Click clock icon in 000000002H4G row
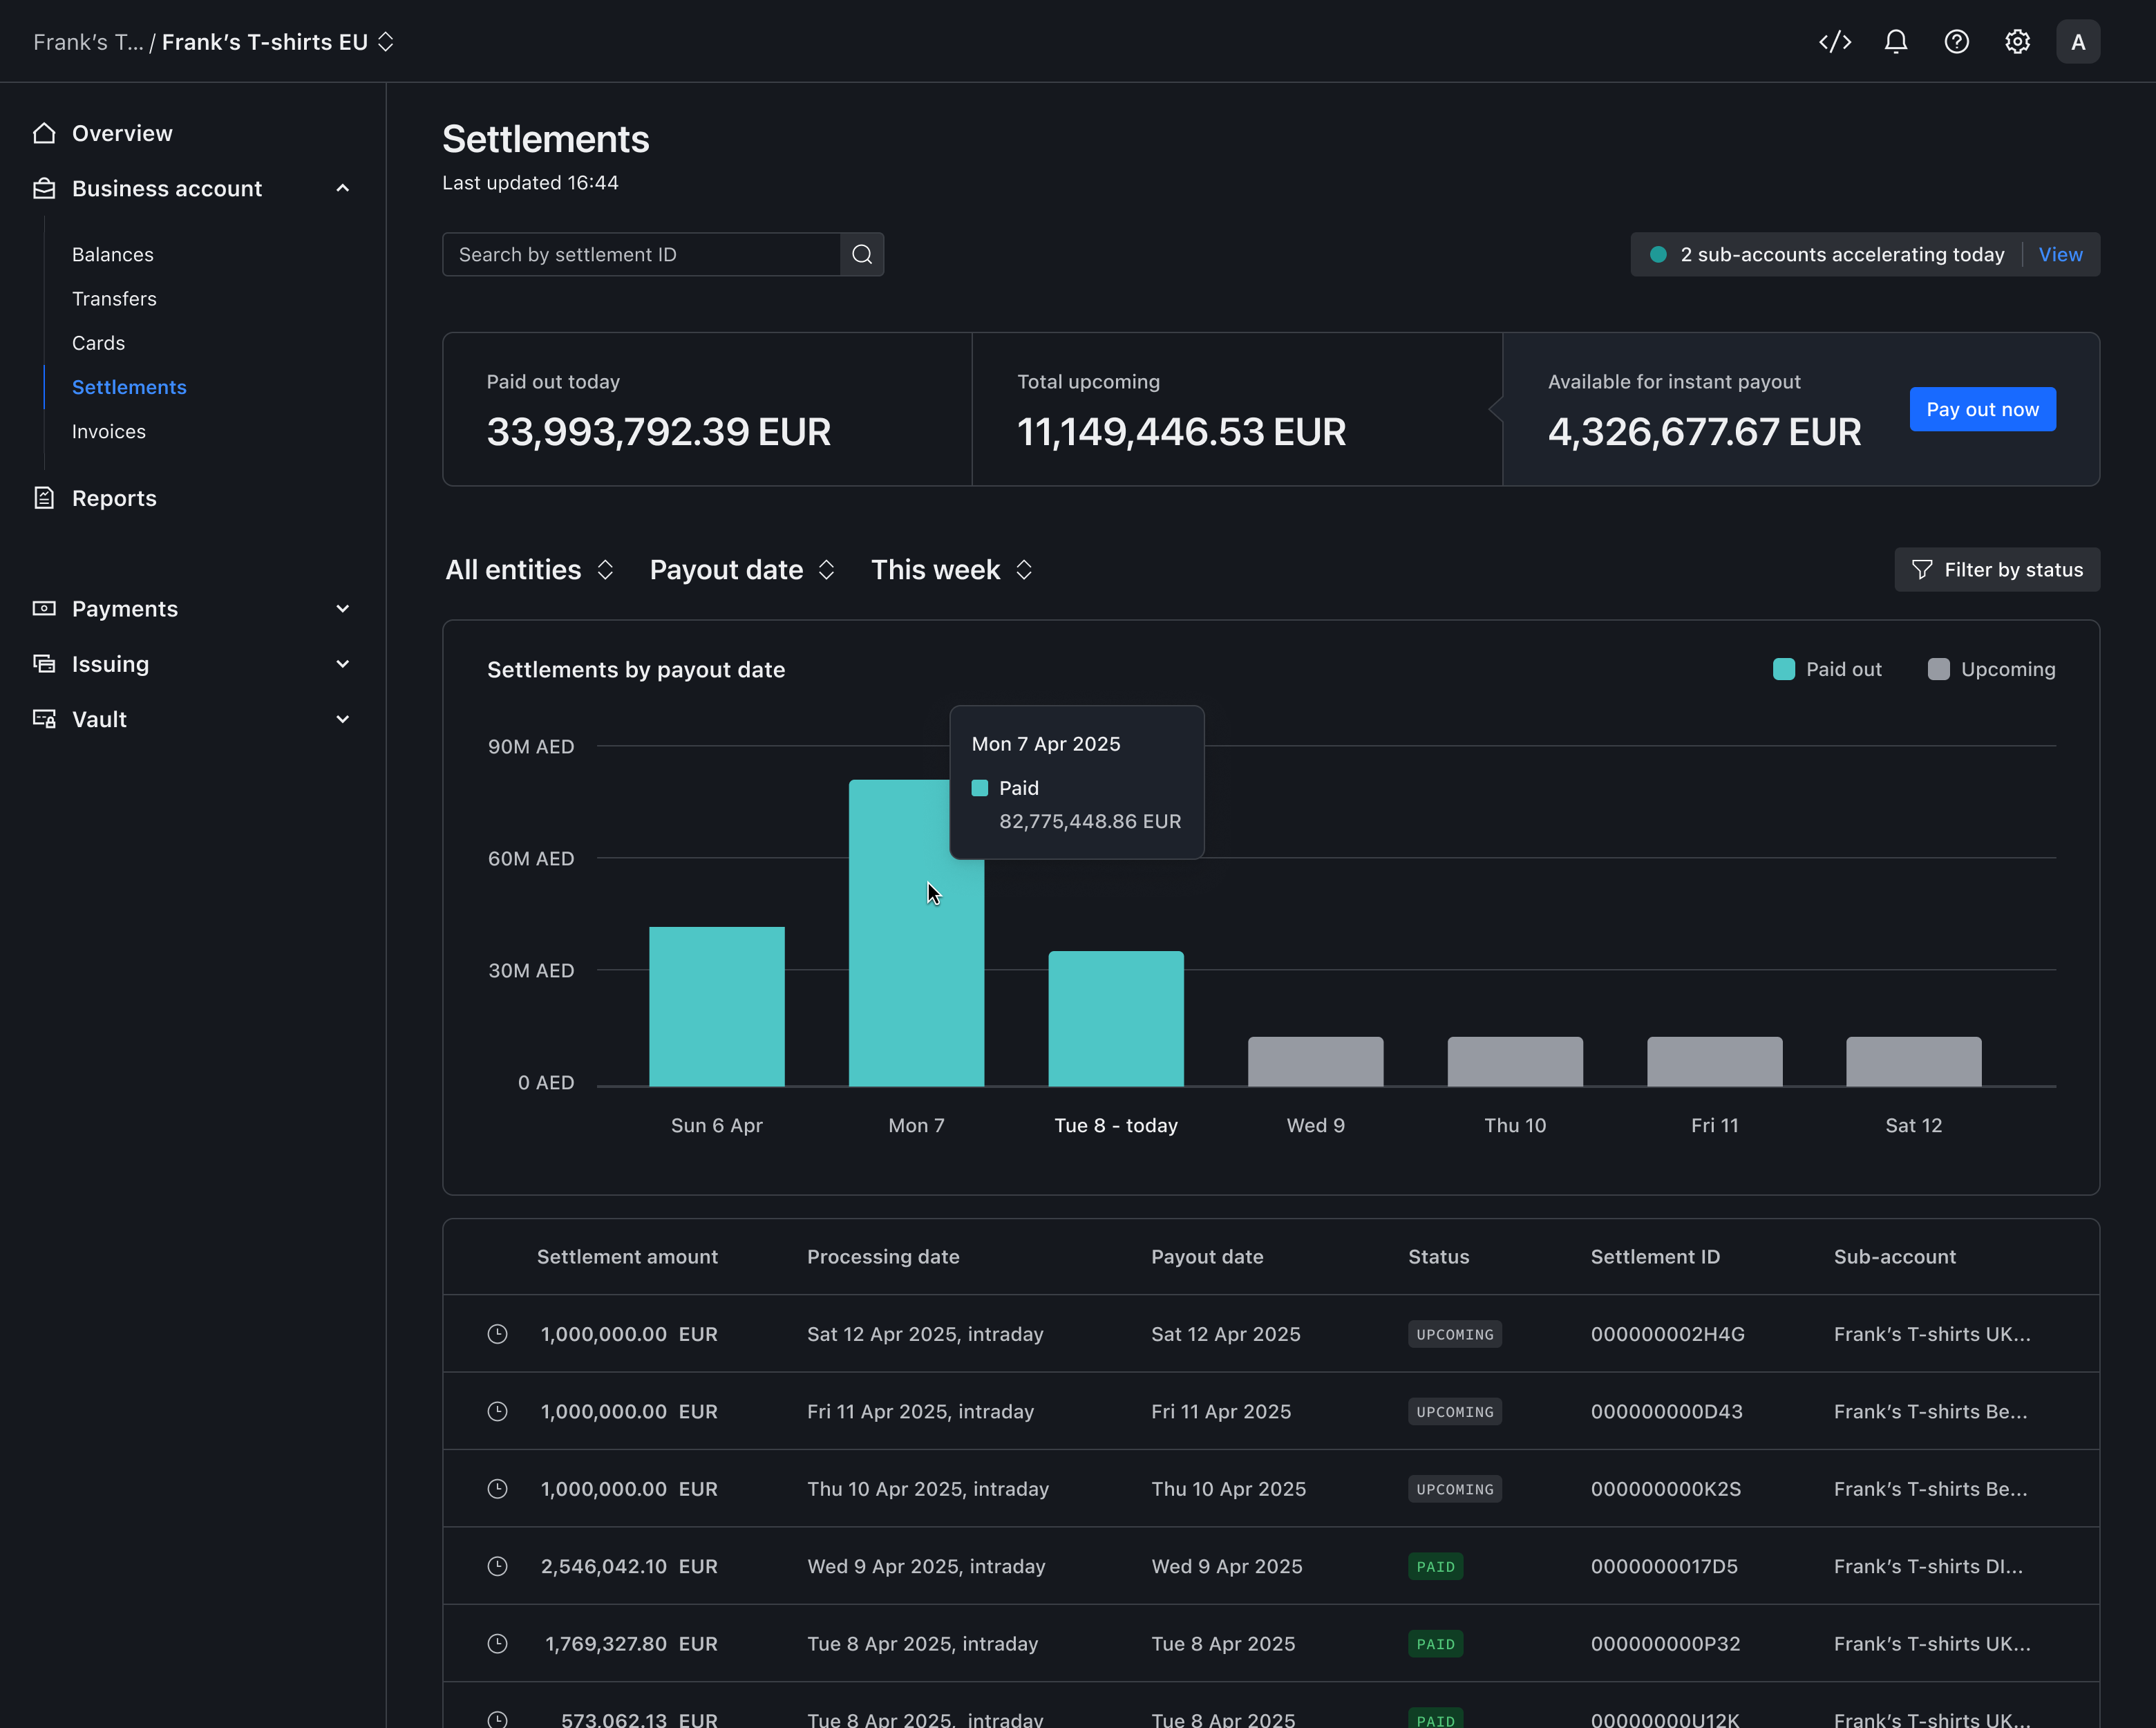This screenshot has height=1728, width=2156. (x=497, y=1334)
